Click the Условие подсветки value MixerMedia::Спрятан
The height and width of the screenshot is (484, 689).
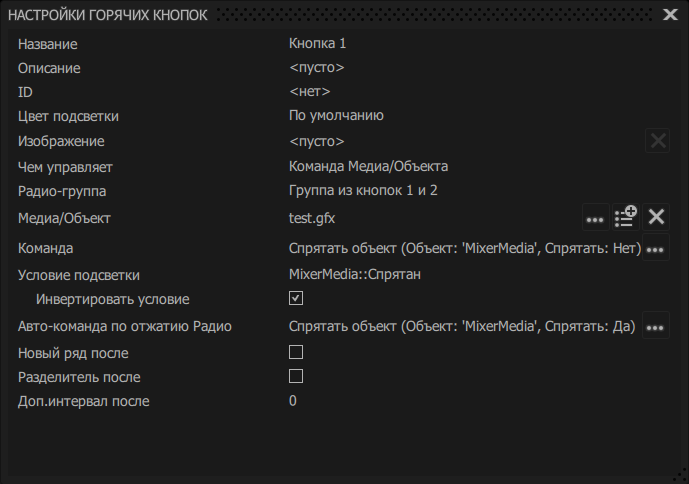coord(355,274)
